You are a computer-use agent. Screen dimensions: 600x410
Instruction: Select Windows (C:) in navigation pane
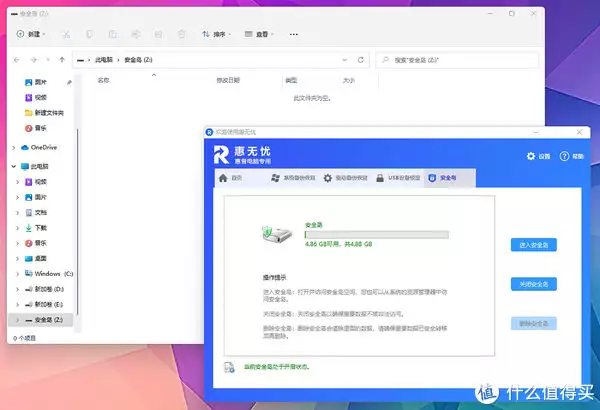49,274
